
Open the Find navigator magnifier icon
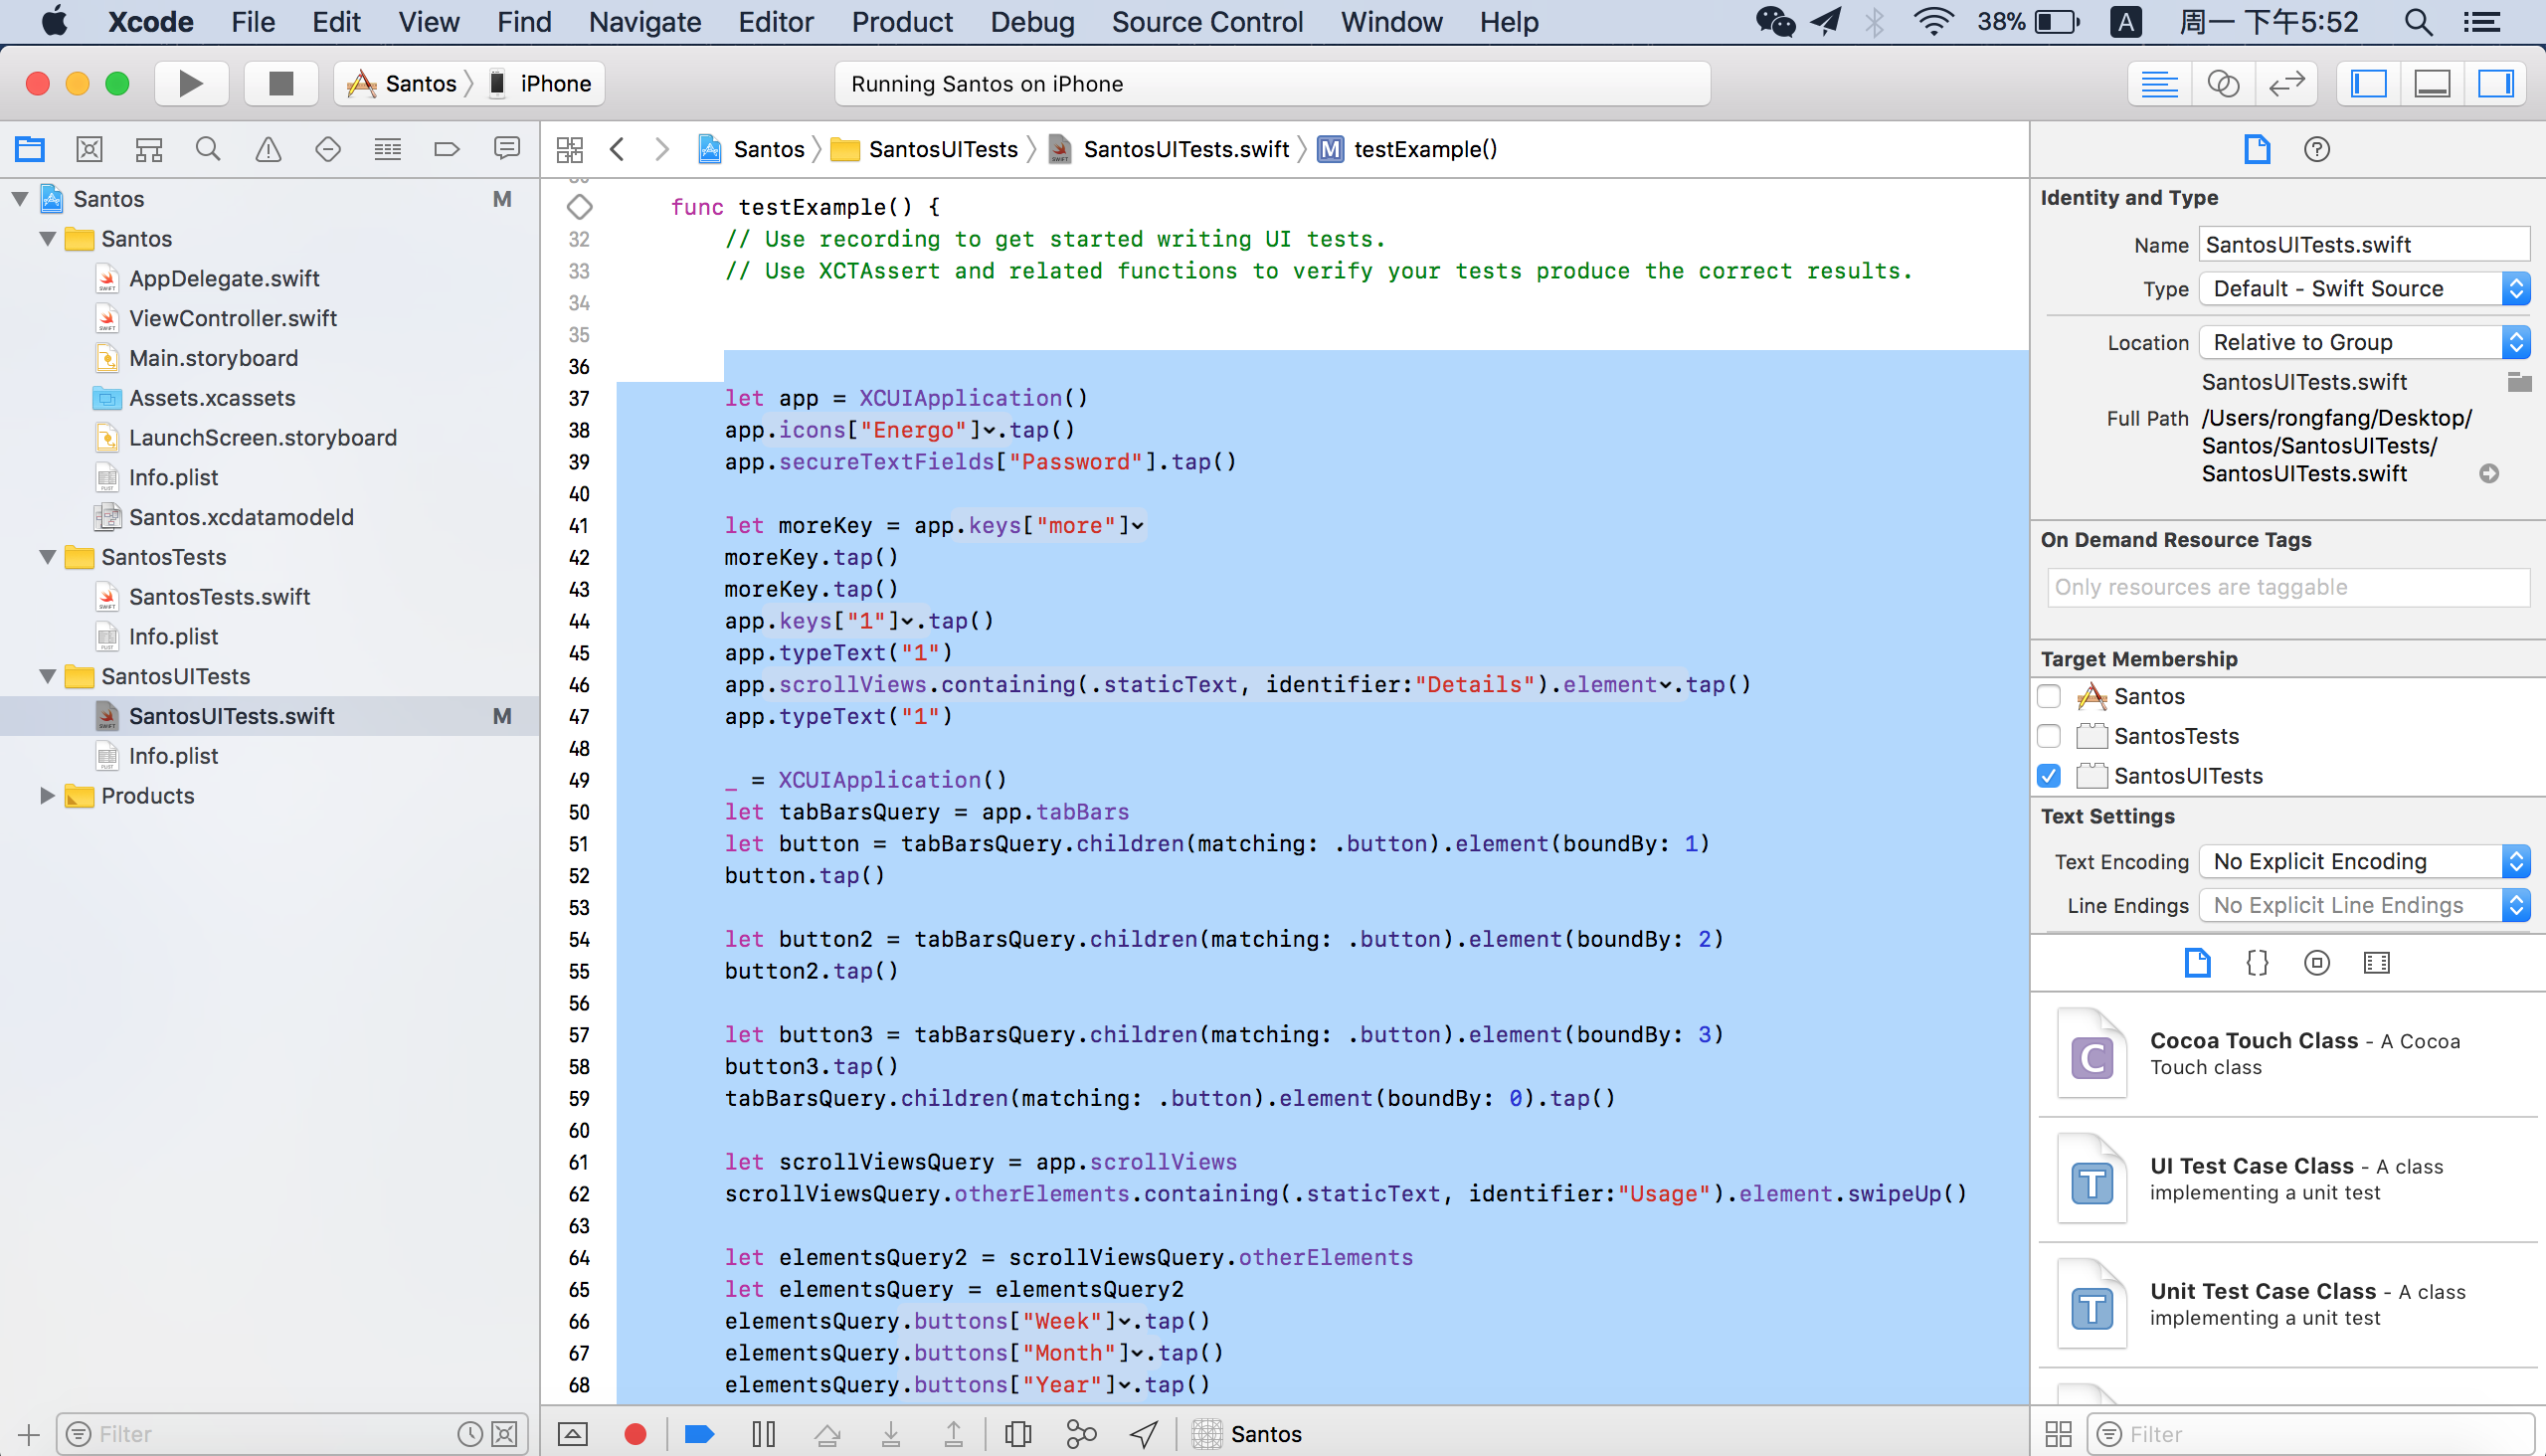[208, 150]
